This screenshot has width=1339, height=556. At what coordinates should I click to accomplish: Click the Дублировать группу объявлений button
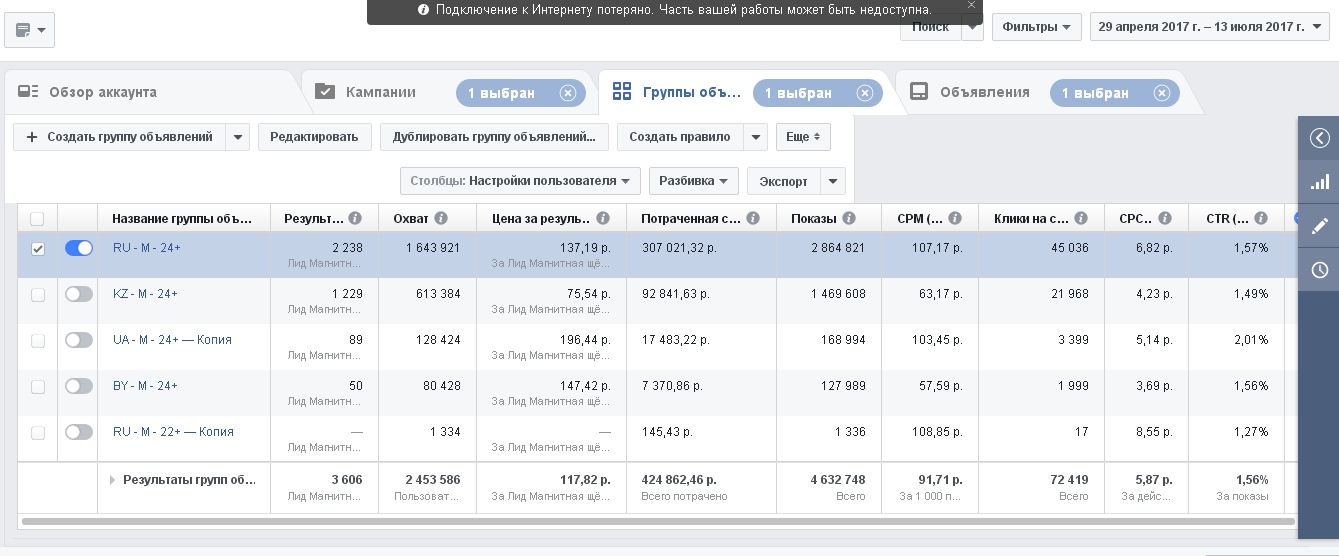pyautogui.click(x=494, y=137)
